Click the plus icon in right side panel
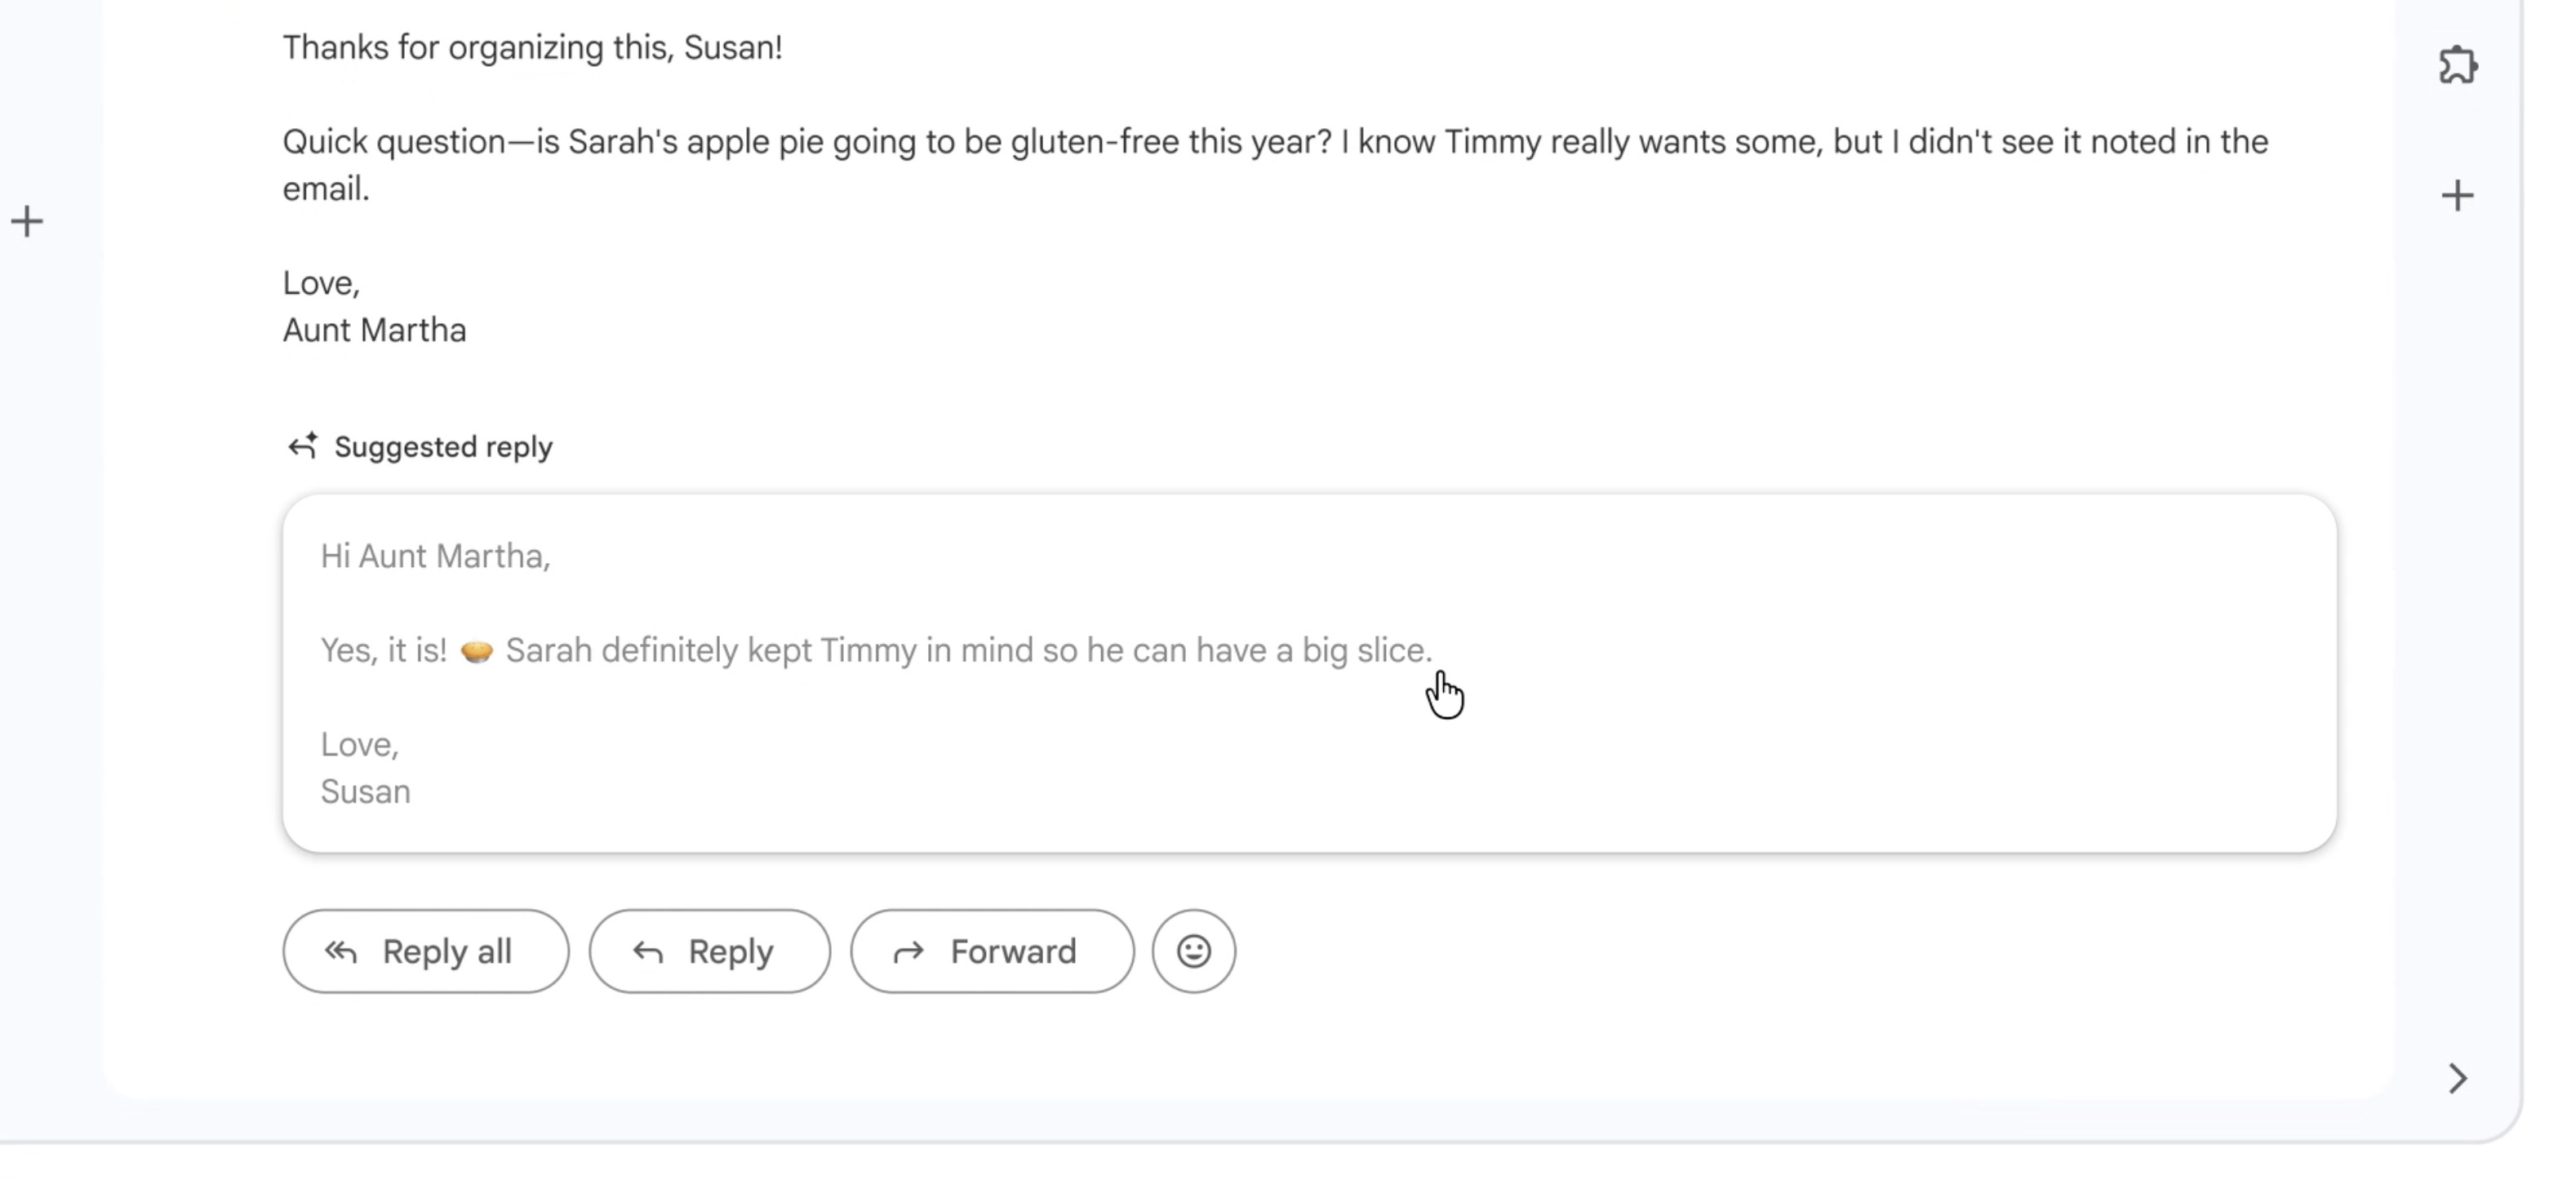 [2457, 196]
